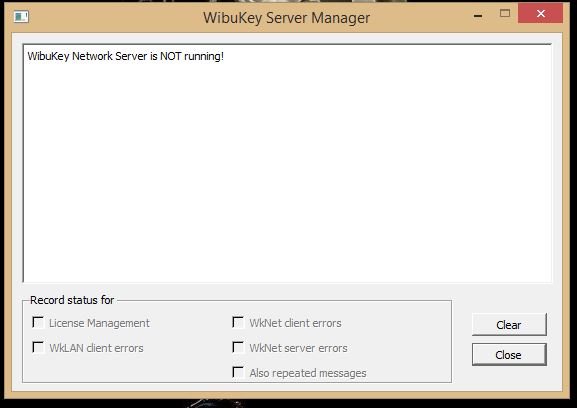Screen dimensions: 577x408
Task: Enable the Also repeated messages checkbox
Action: click(x=238, y=372)
